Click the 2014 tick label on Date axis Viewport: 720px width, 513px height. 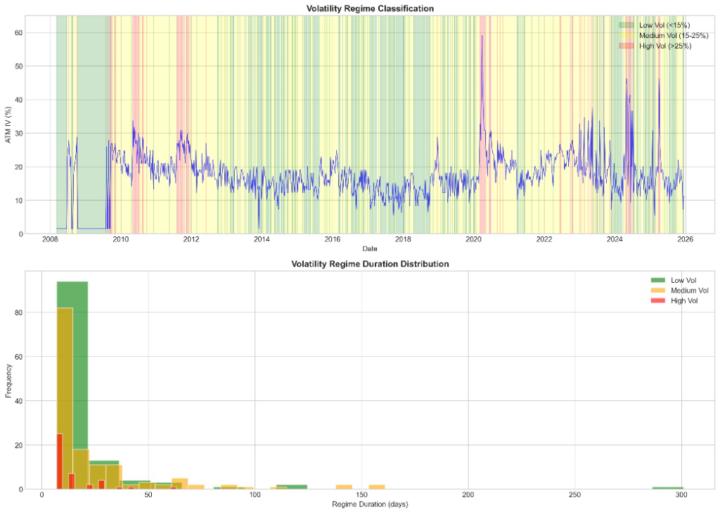(262, 239)
